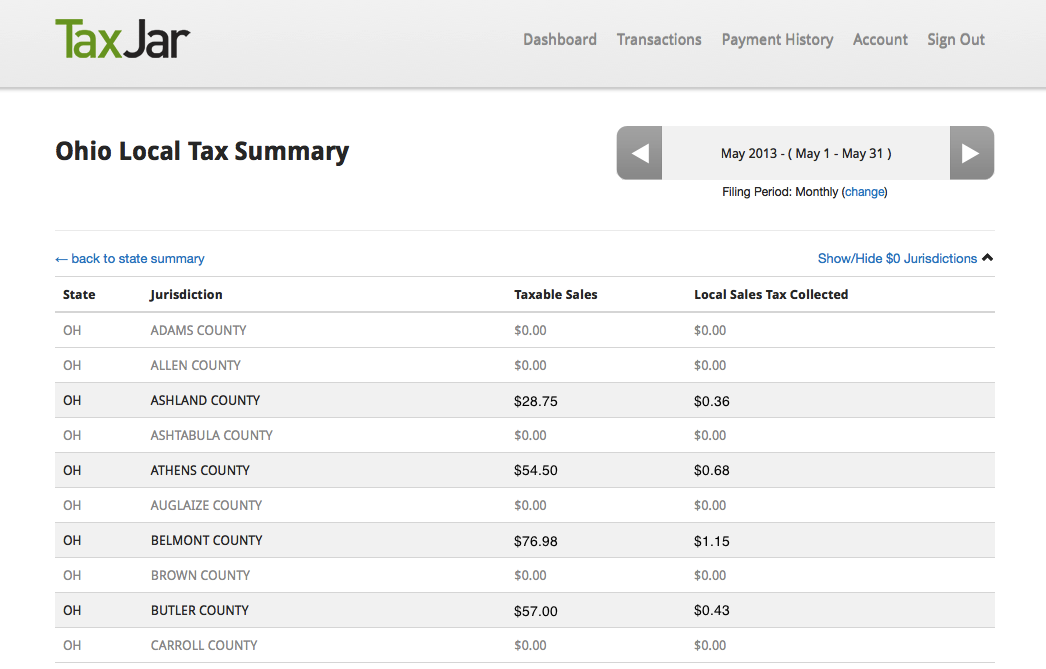
Task: Select BELMONT COUNTY jurisdiction cell
Action: coord(206,540)
